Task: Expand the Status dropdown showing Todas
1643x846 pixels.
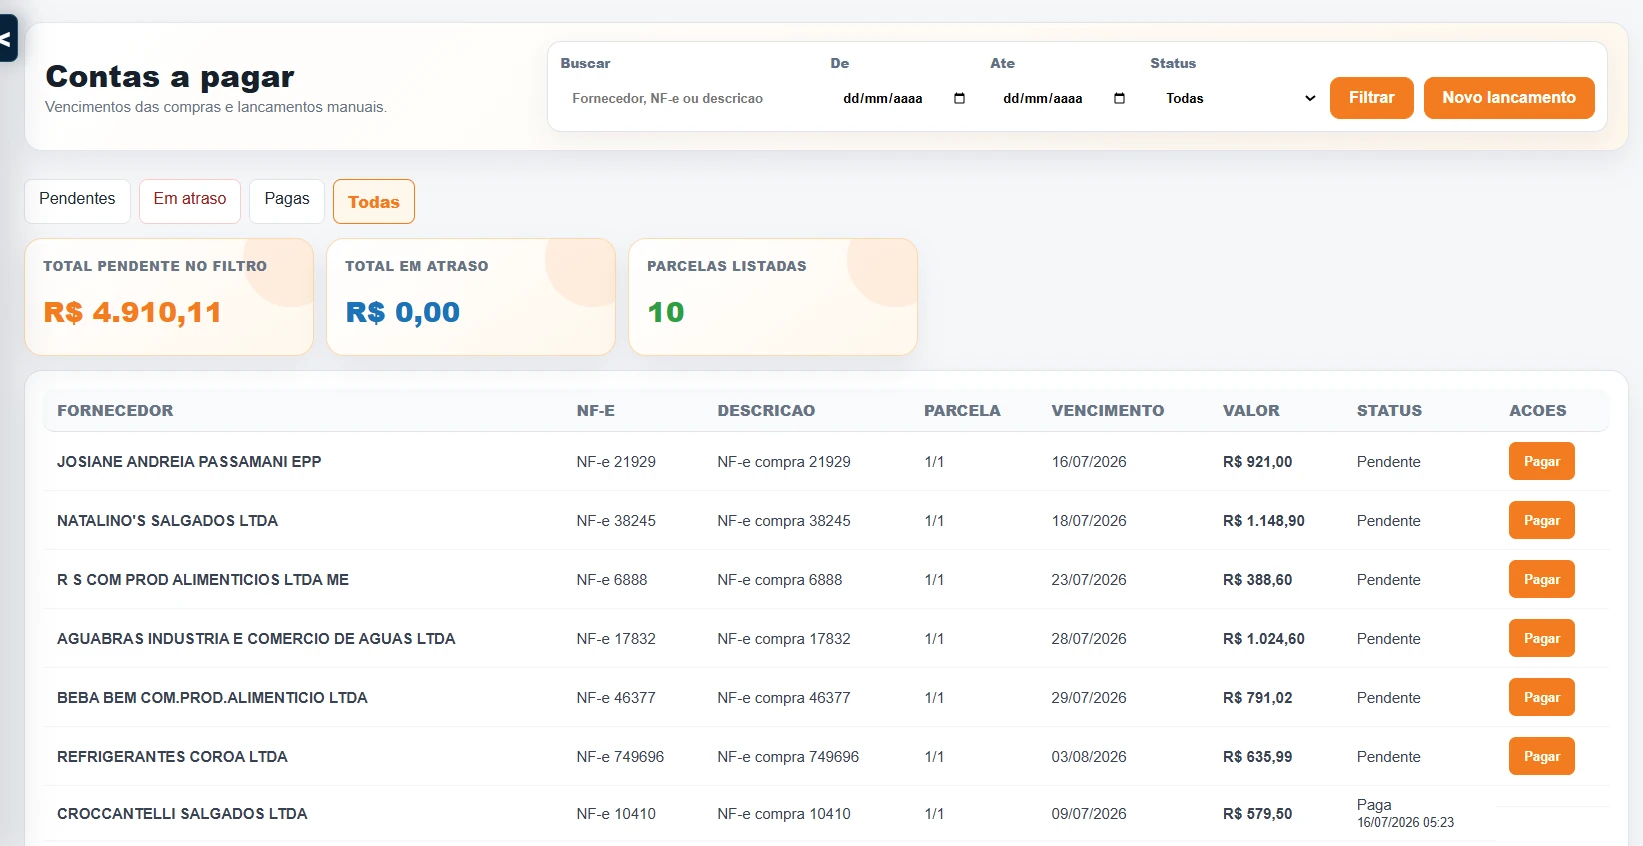Action: click(x=1240, y=98)
